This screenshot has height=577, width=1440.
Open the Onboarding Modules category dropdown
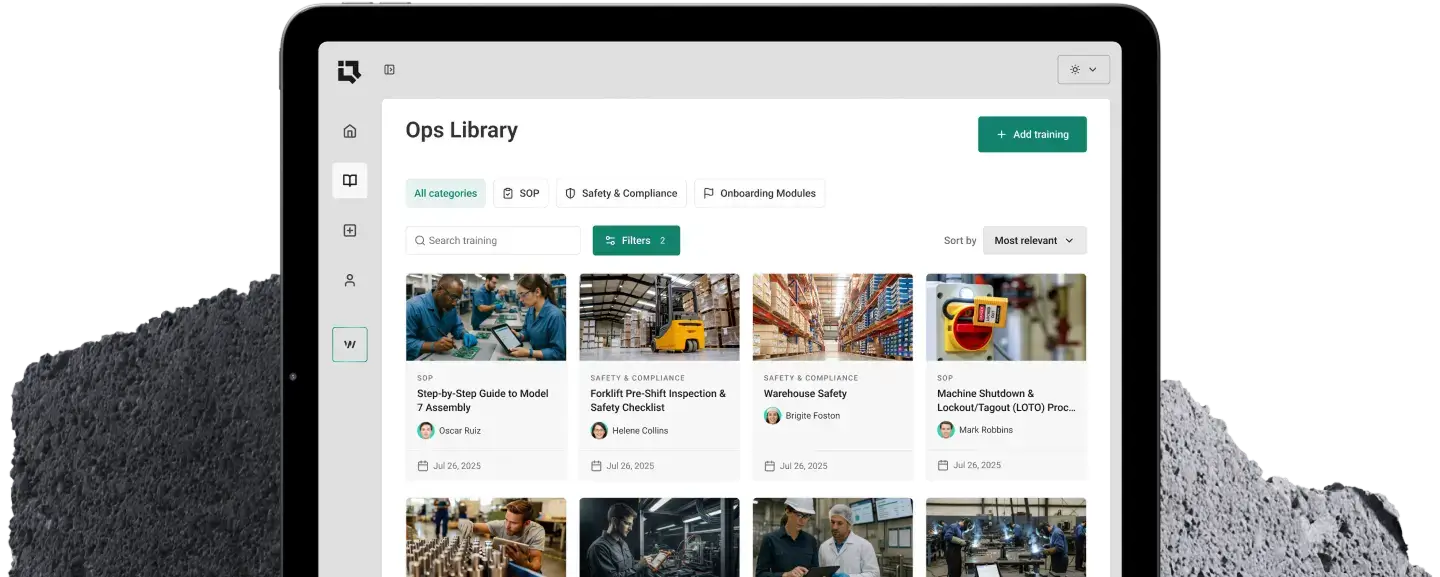coord(759,193)
